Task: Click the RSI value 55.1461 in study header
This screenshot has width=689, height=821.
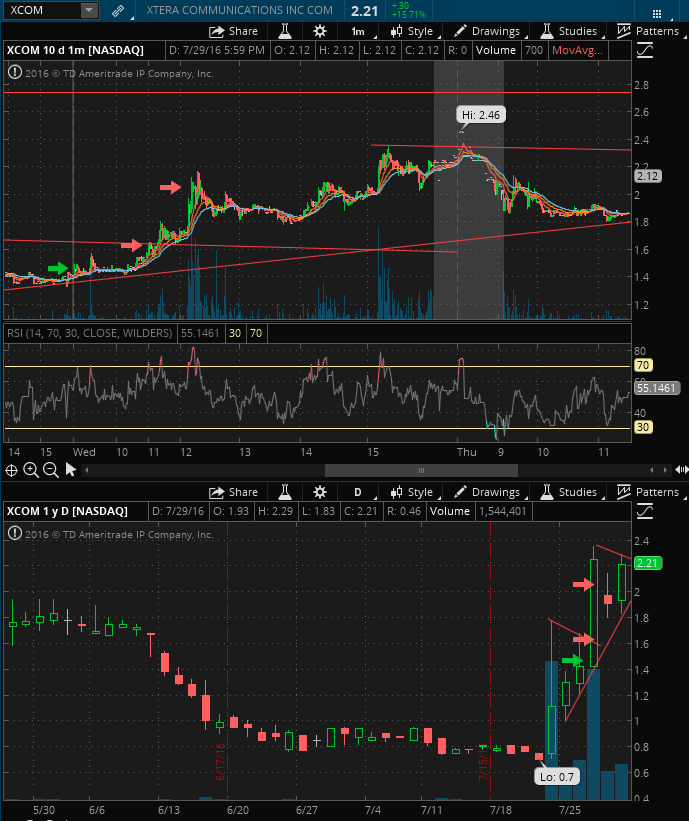Action: pyautogui.click(x=200, y=333)
